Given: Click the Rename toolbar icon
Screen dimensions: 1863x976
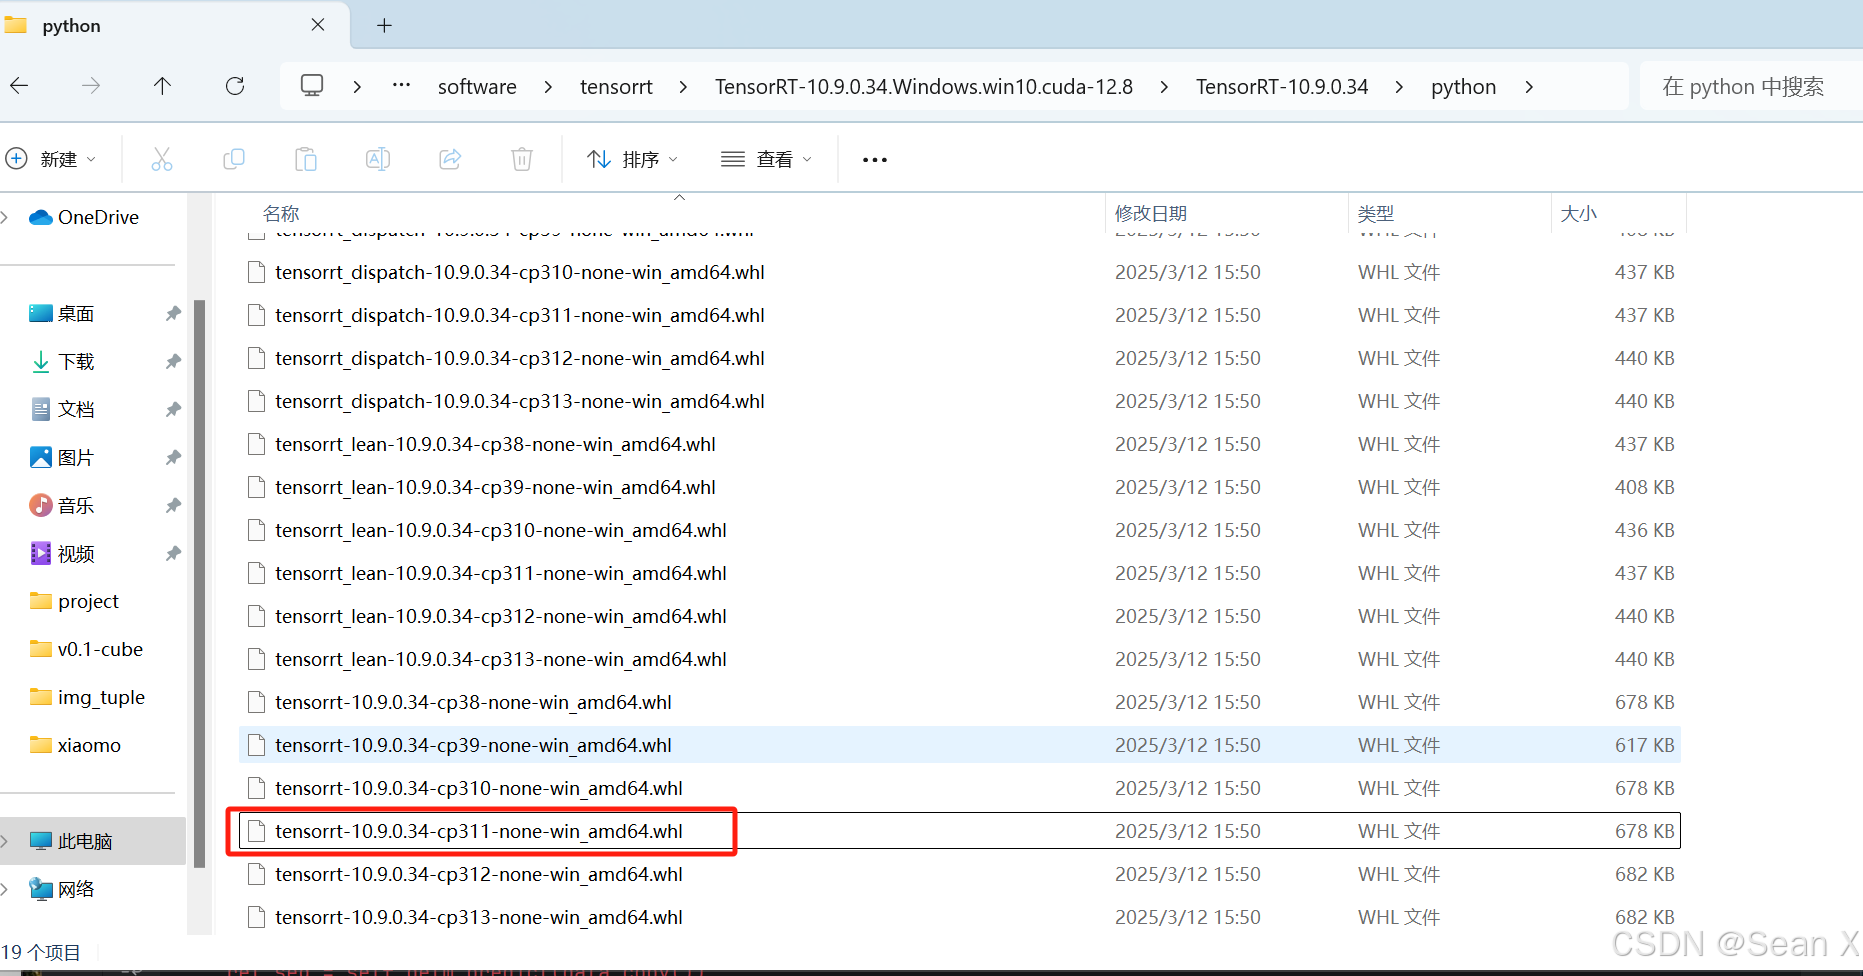Looking at the screenshot, I should 378,159.
